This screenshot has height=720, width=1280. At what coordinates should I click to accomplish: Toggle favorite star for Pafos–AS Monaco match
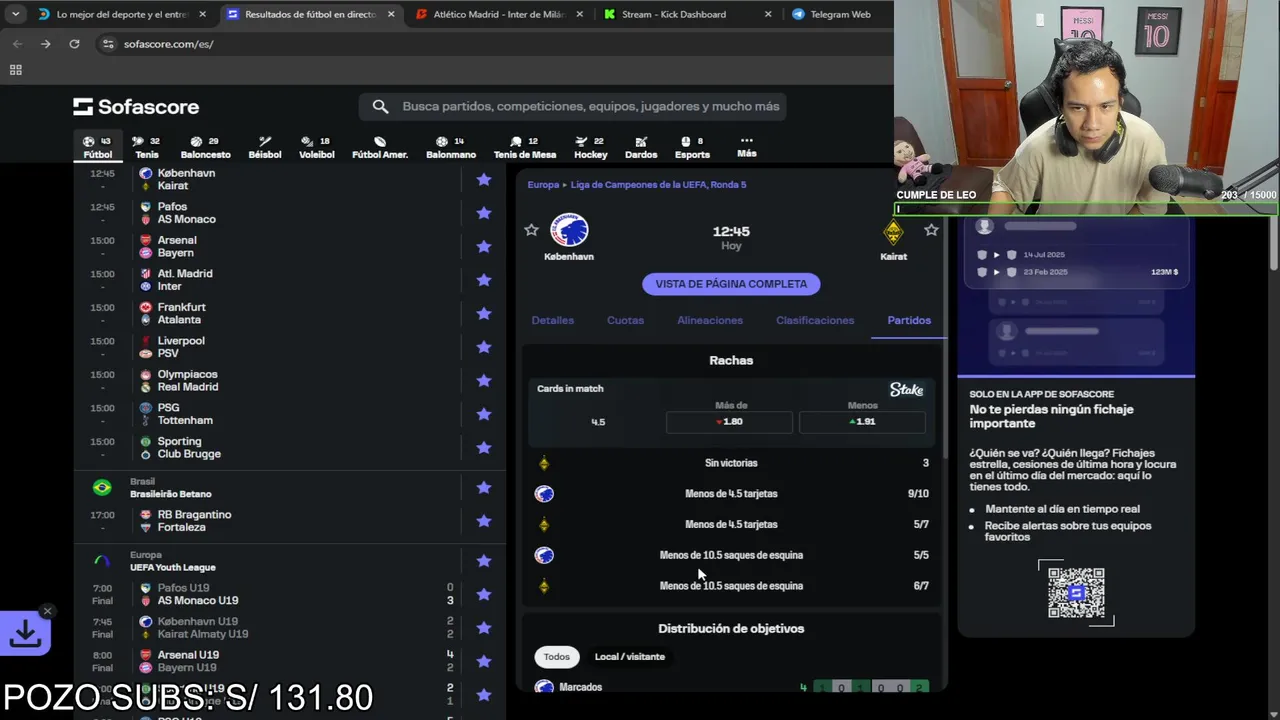click(484, 213)
